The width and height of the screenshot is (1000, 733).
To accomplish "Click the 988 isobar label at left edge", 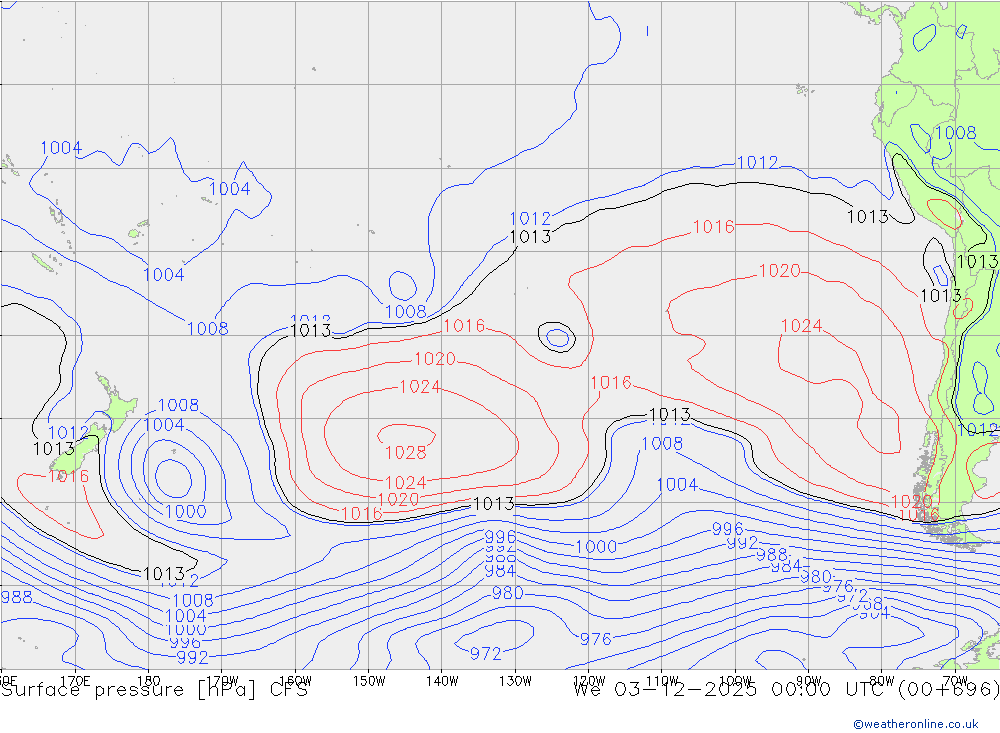I will pos(17,597).
